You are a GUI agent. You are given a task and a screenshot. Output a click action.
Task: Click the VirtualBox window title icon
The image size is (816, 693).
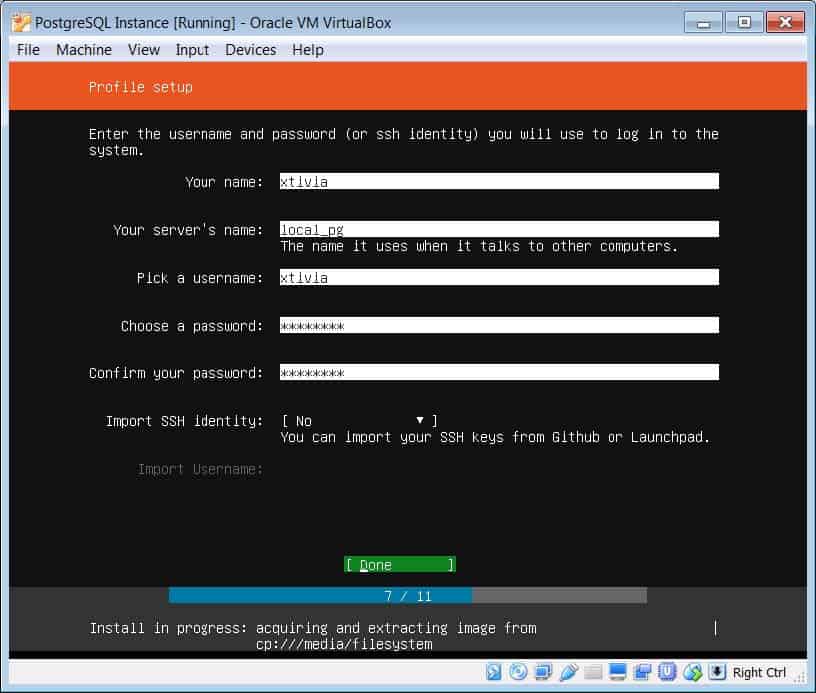pyautogui.click(x=21, y=23)
